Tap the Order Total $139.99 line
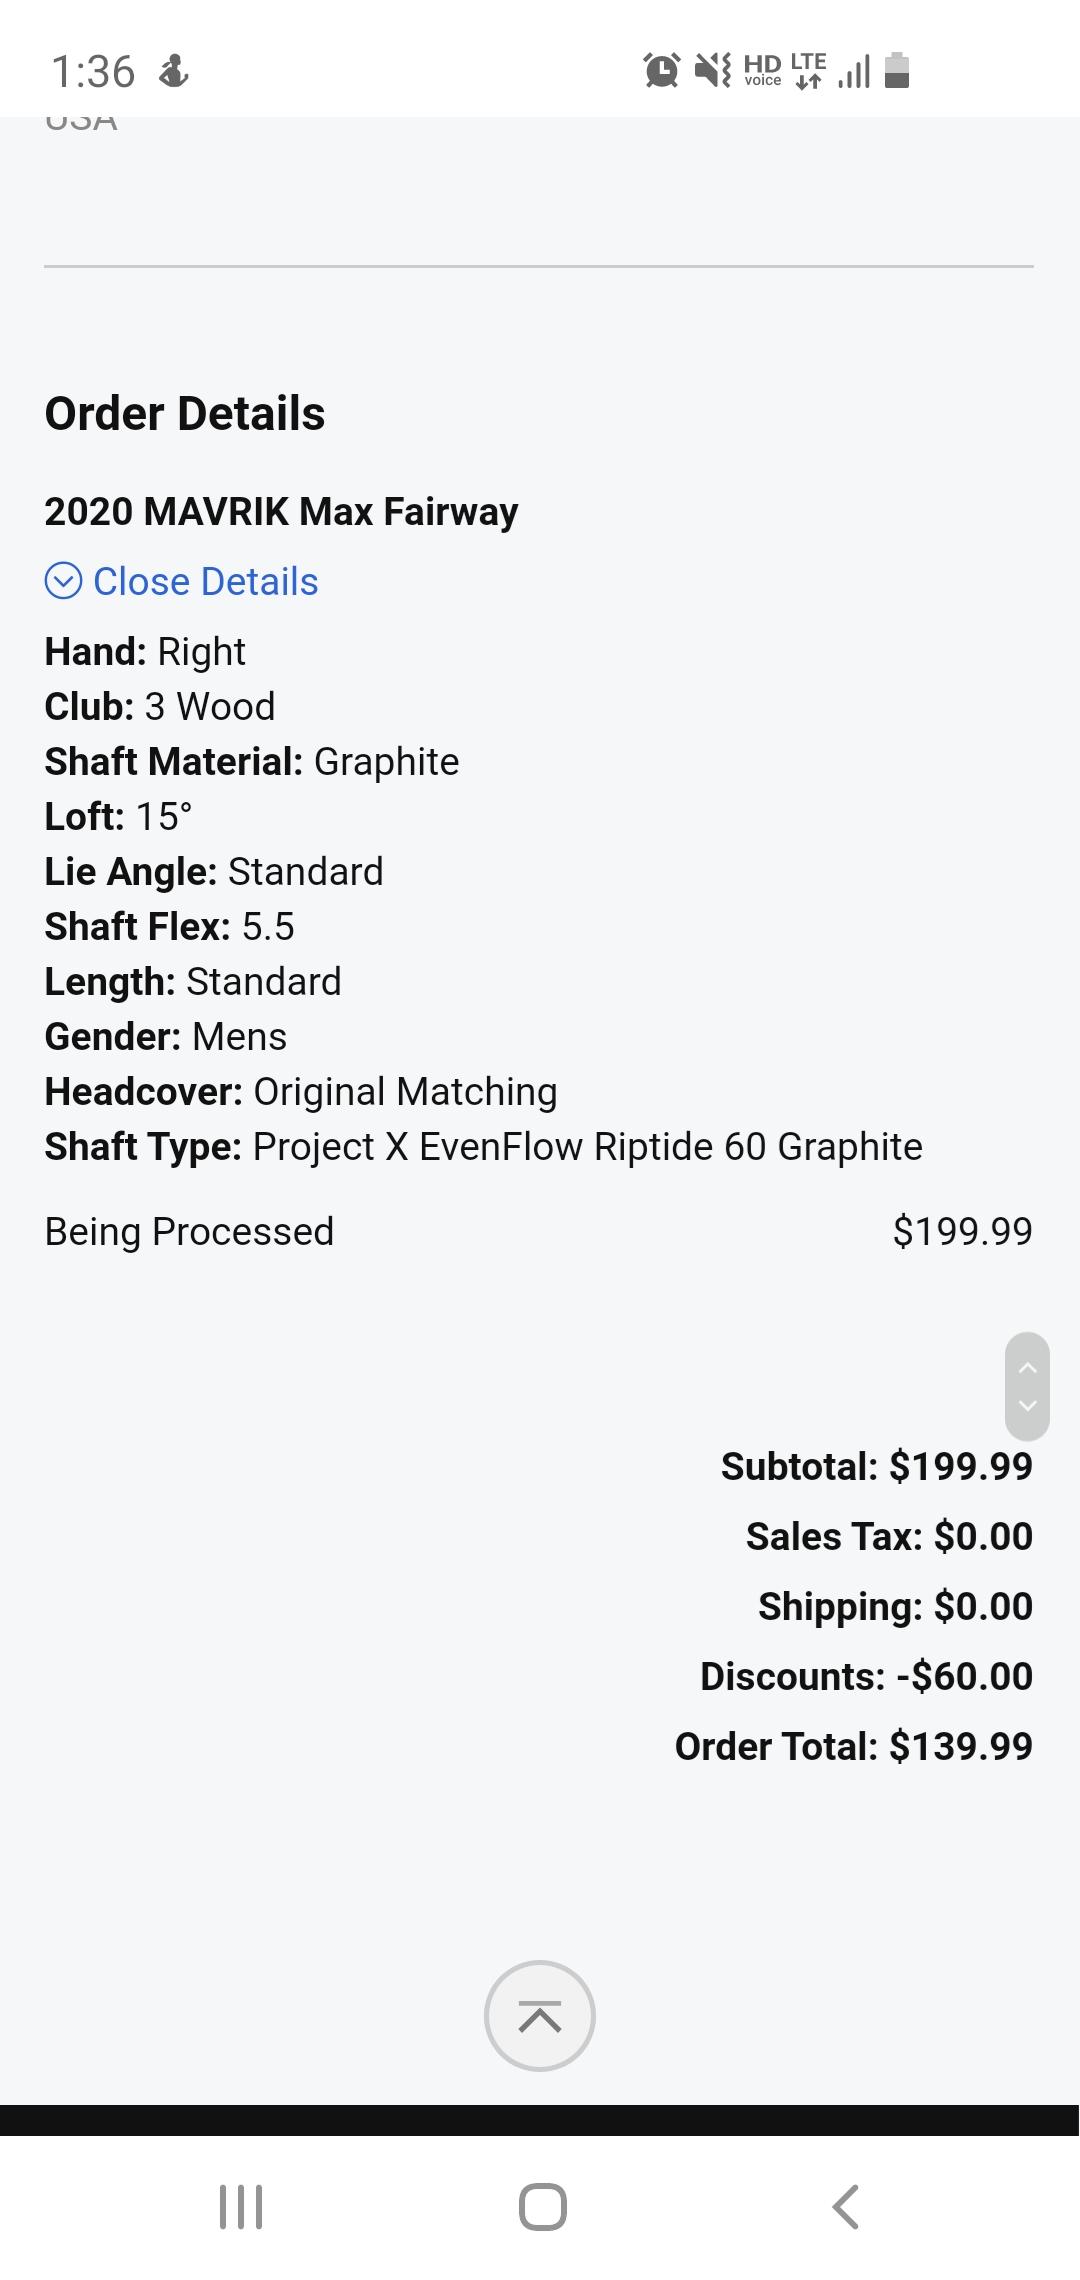Viewport: 1080px width, 2280px height. pos(853,1746)
